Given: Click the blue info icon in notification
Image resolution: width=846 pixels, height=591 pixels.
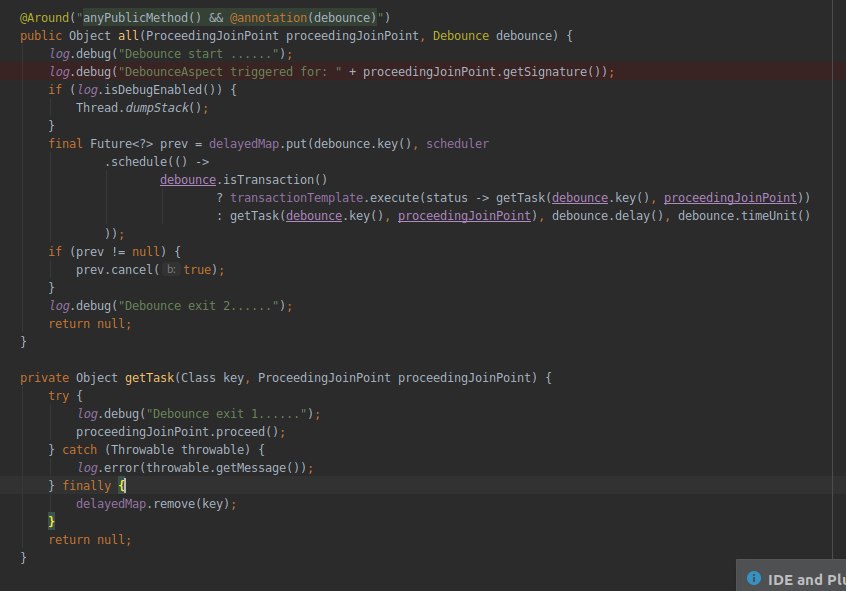Looking at the screenshot, I should click(x=753, y=579).
